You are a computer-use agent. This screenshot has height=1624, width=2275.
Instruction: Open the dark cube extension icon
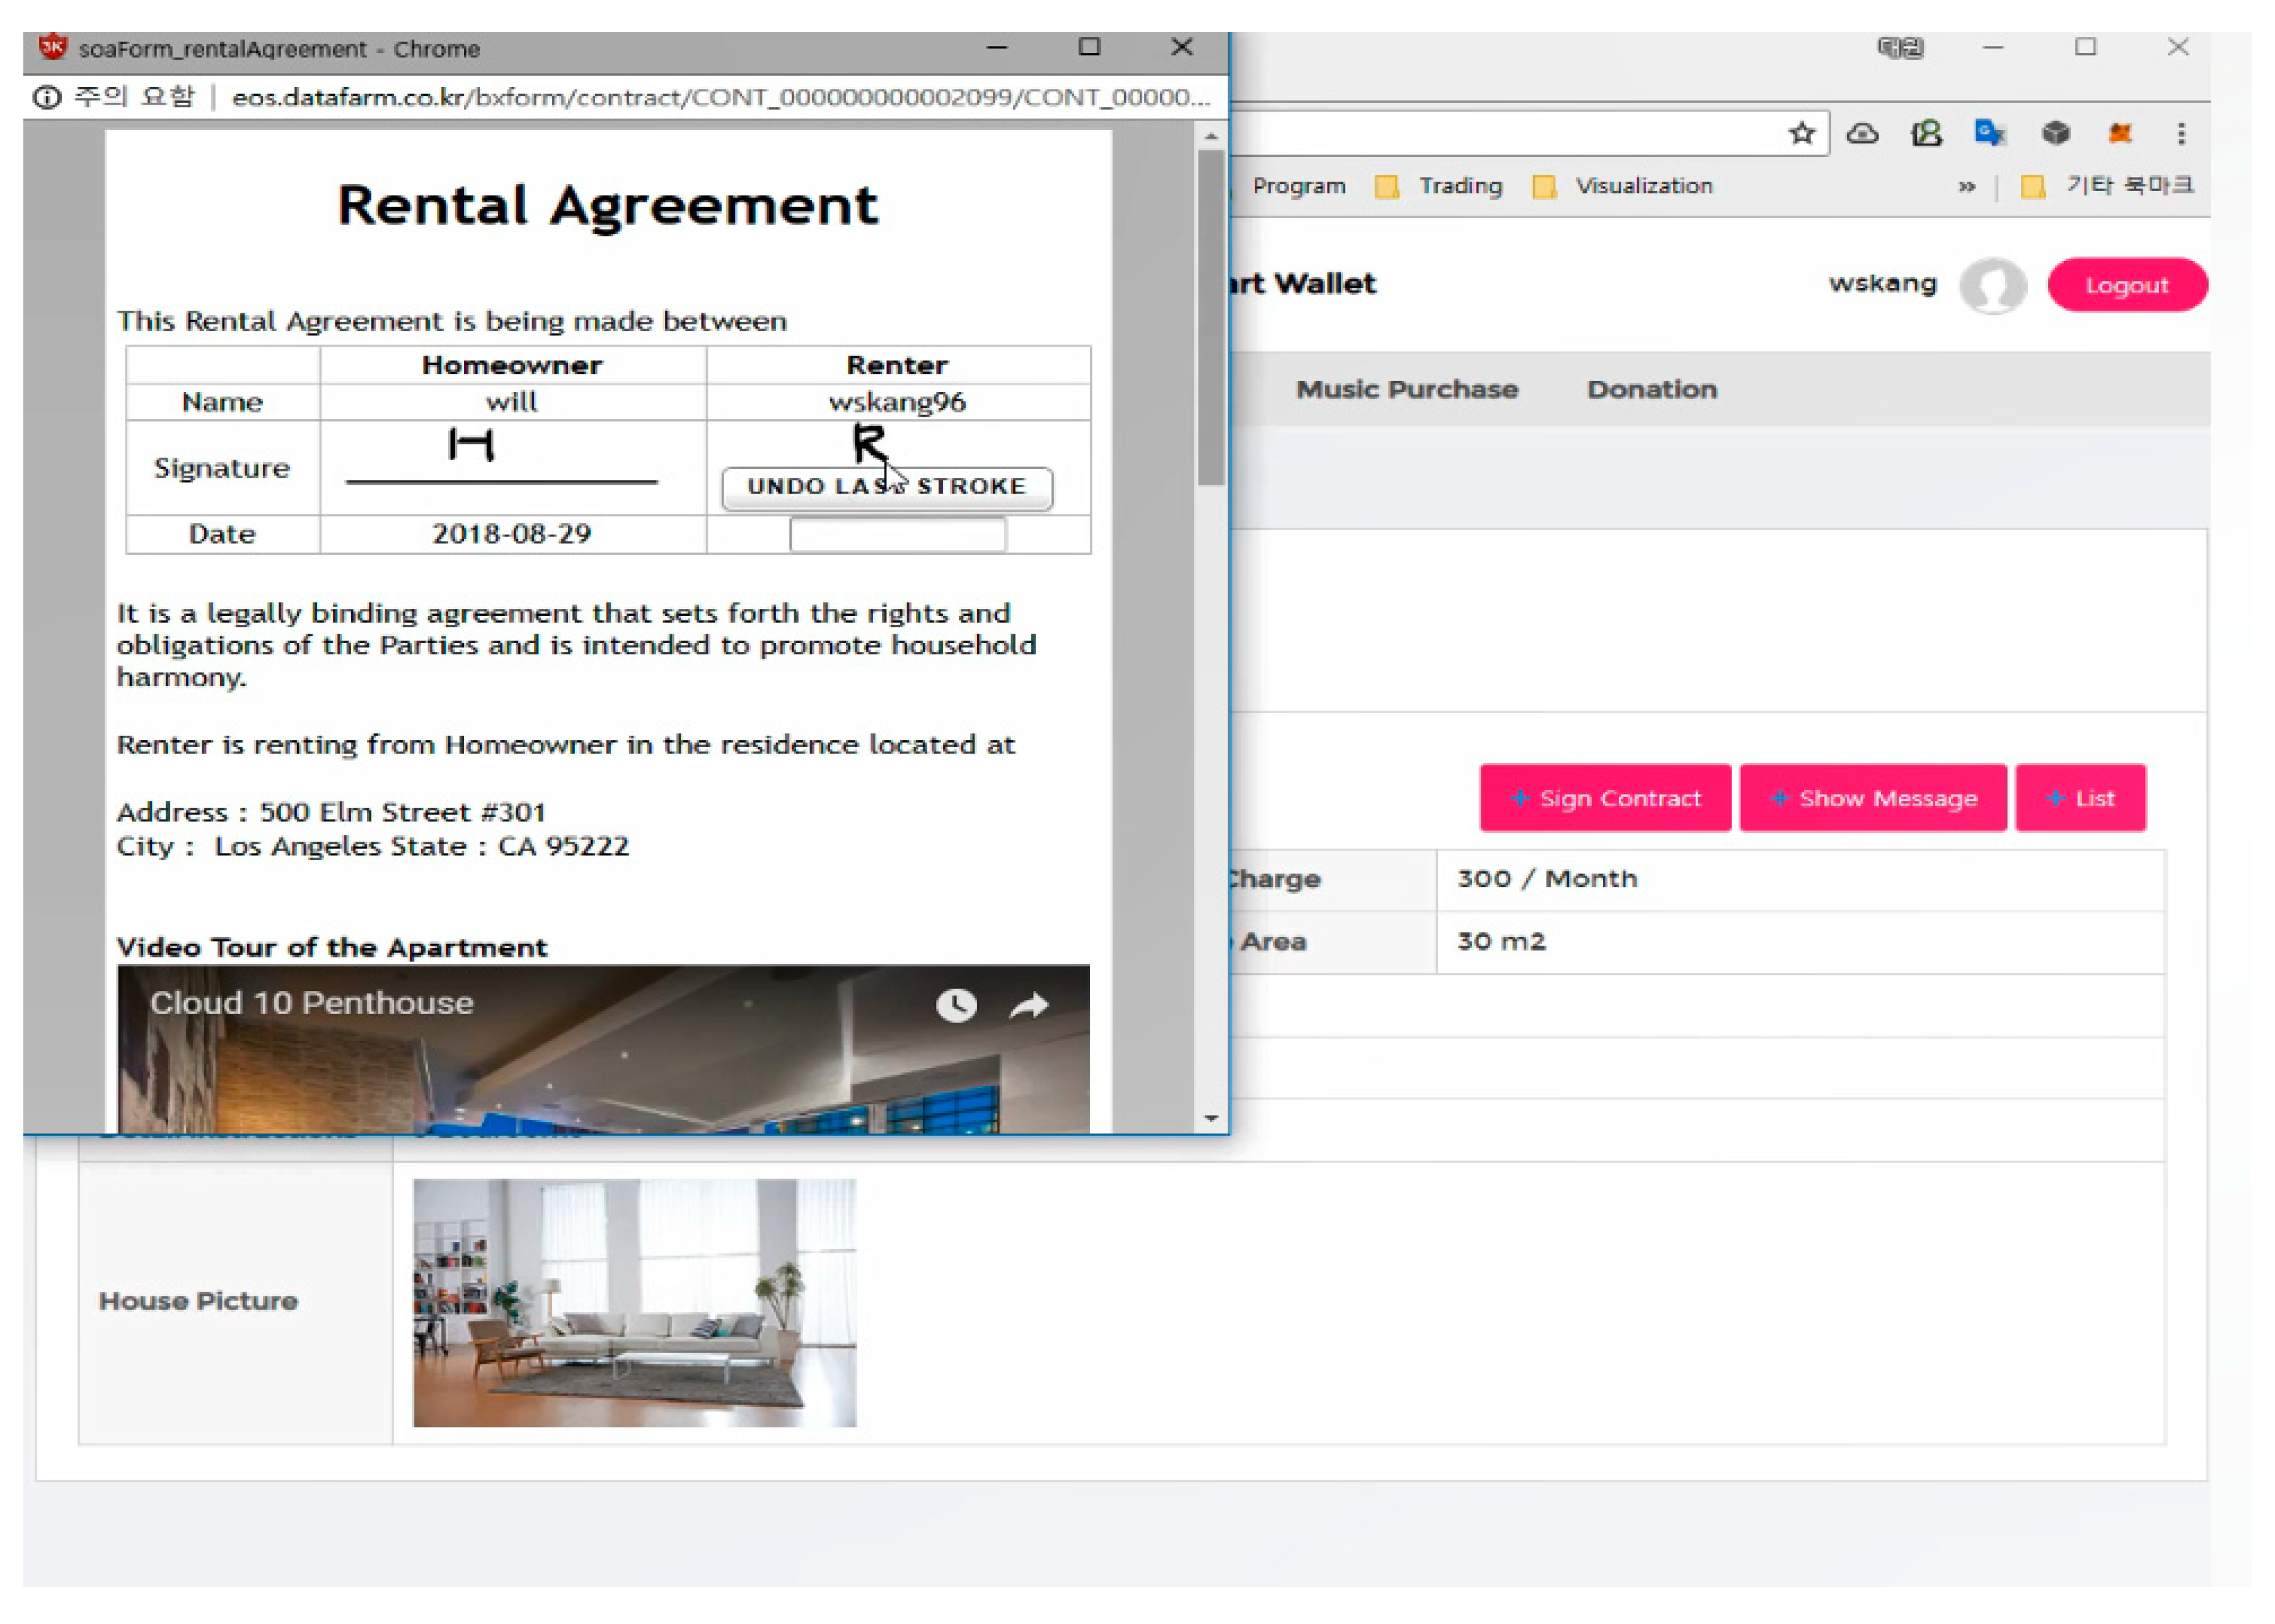coord(2055,134)
